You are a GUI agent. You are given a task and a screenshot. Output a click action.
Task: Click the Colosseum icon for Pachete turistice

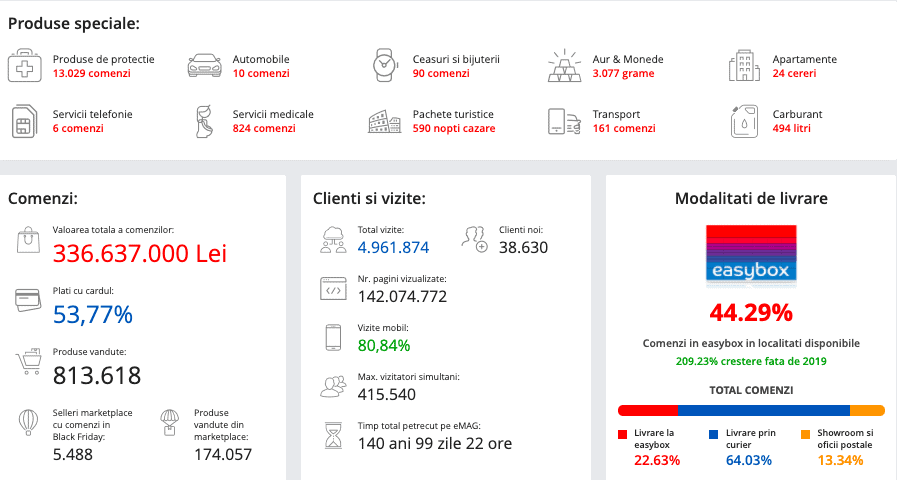click(385, 121)
